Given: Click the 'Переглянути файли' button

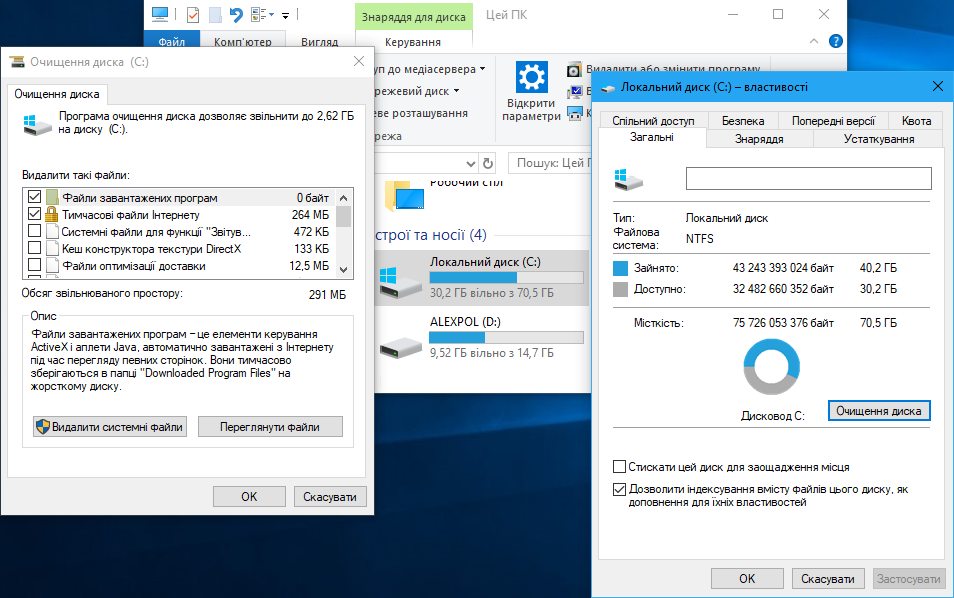Looking at the screenshot, I should click(269, 427).
